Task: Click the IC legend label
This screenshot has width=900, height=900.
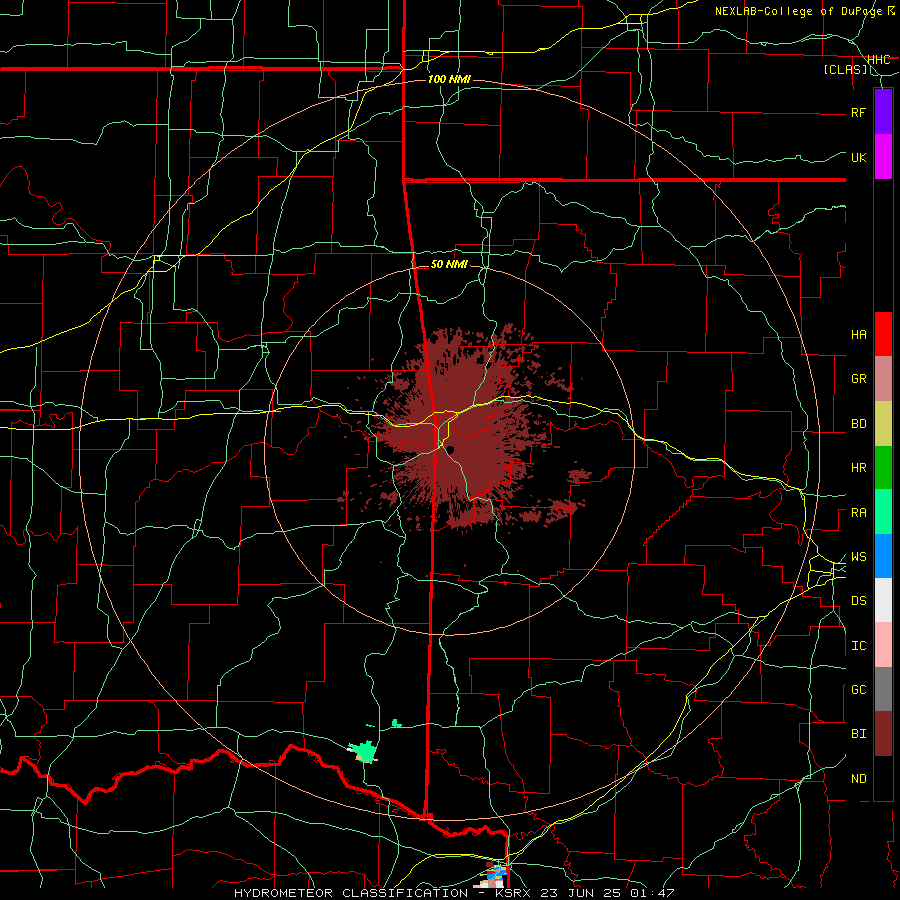Action: (858, 646)
